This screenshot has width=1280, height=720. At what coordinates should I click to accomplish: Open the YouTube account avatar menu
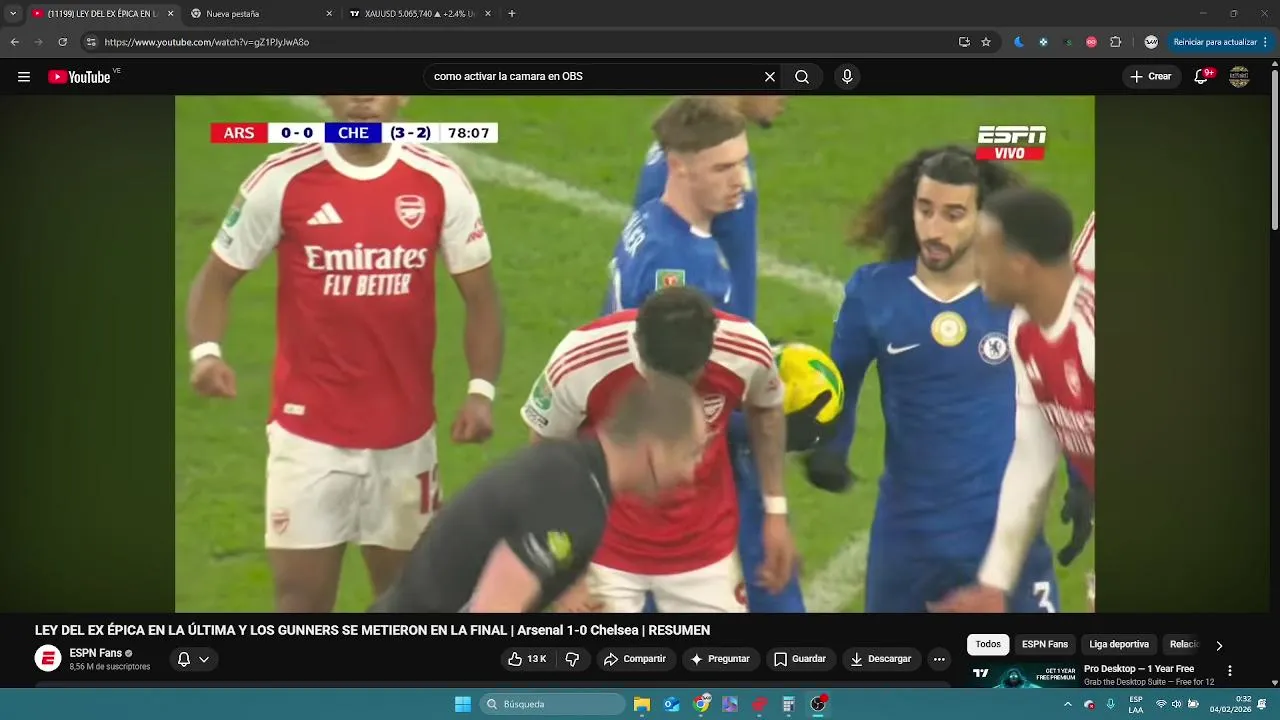click(x=1239, y=77)
